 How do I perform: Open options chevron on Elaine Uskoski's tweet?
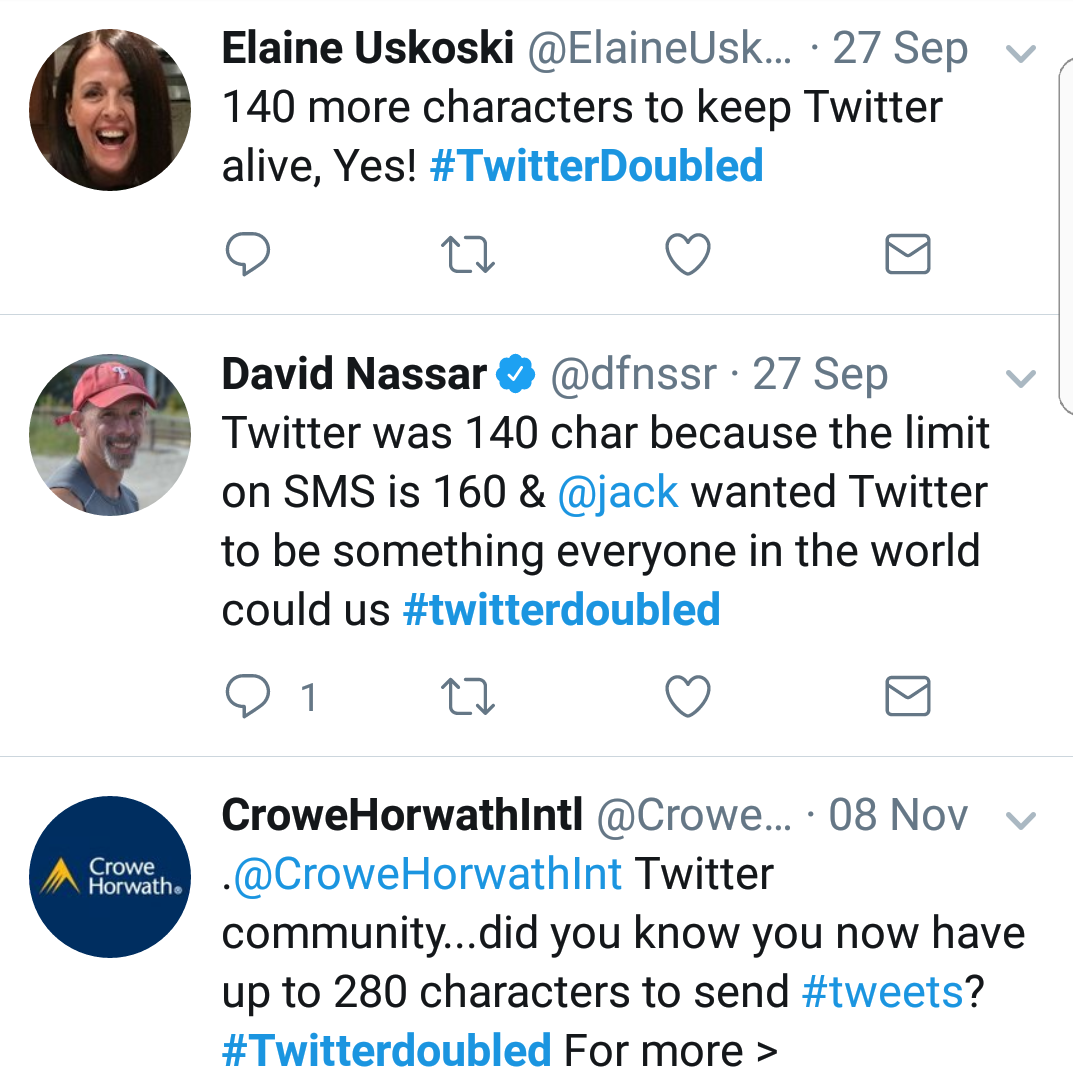pyautogui.click(x=1020, y=54)
